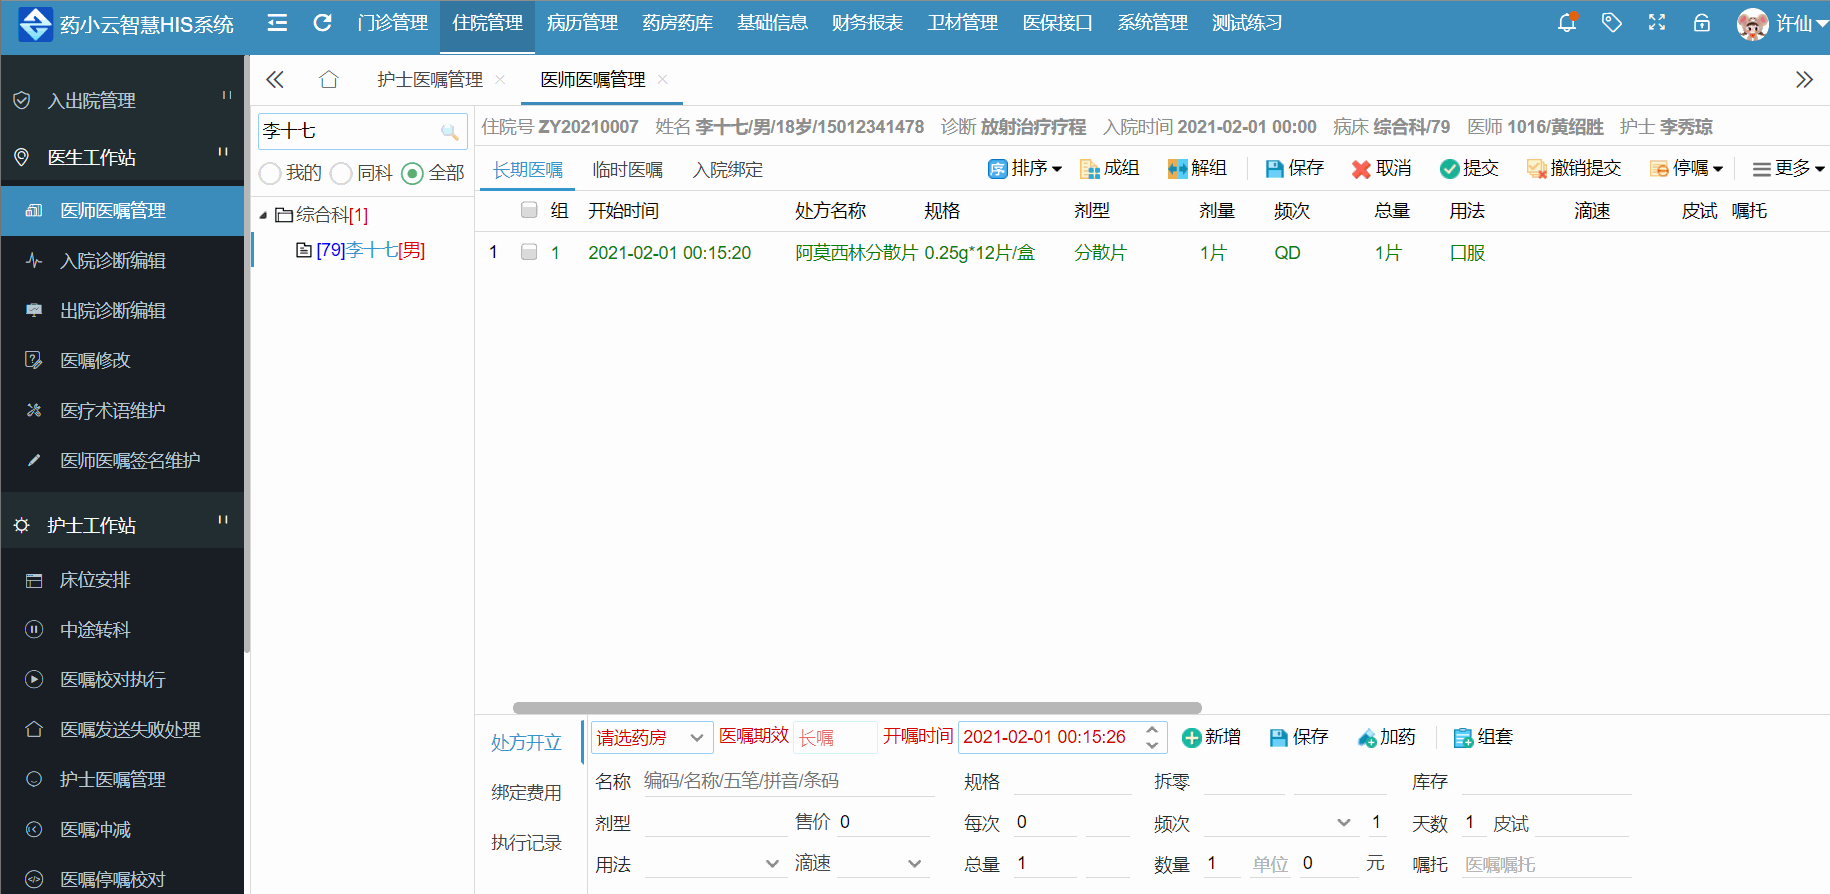Viewport: 1830px width, 894px height.
Task: Click the 取消 cancel button
Action: (1381, 169)
